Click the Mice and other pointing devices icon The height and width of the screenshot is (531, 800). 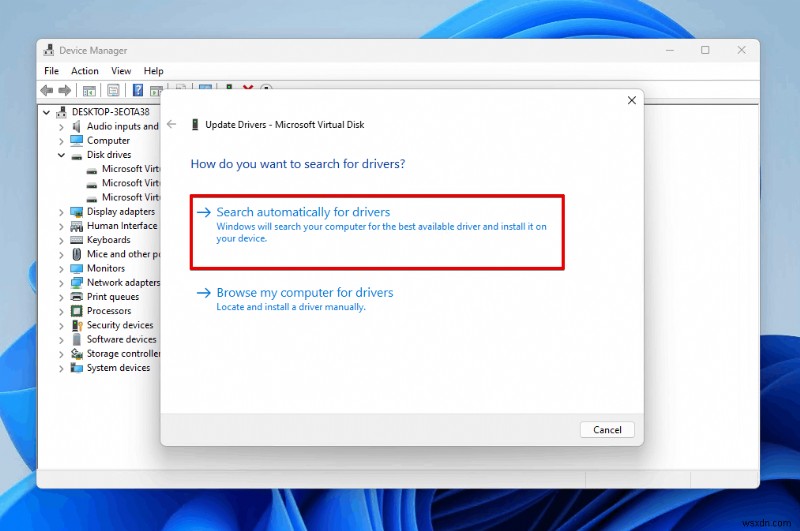[77, 254]
